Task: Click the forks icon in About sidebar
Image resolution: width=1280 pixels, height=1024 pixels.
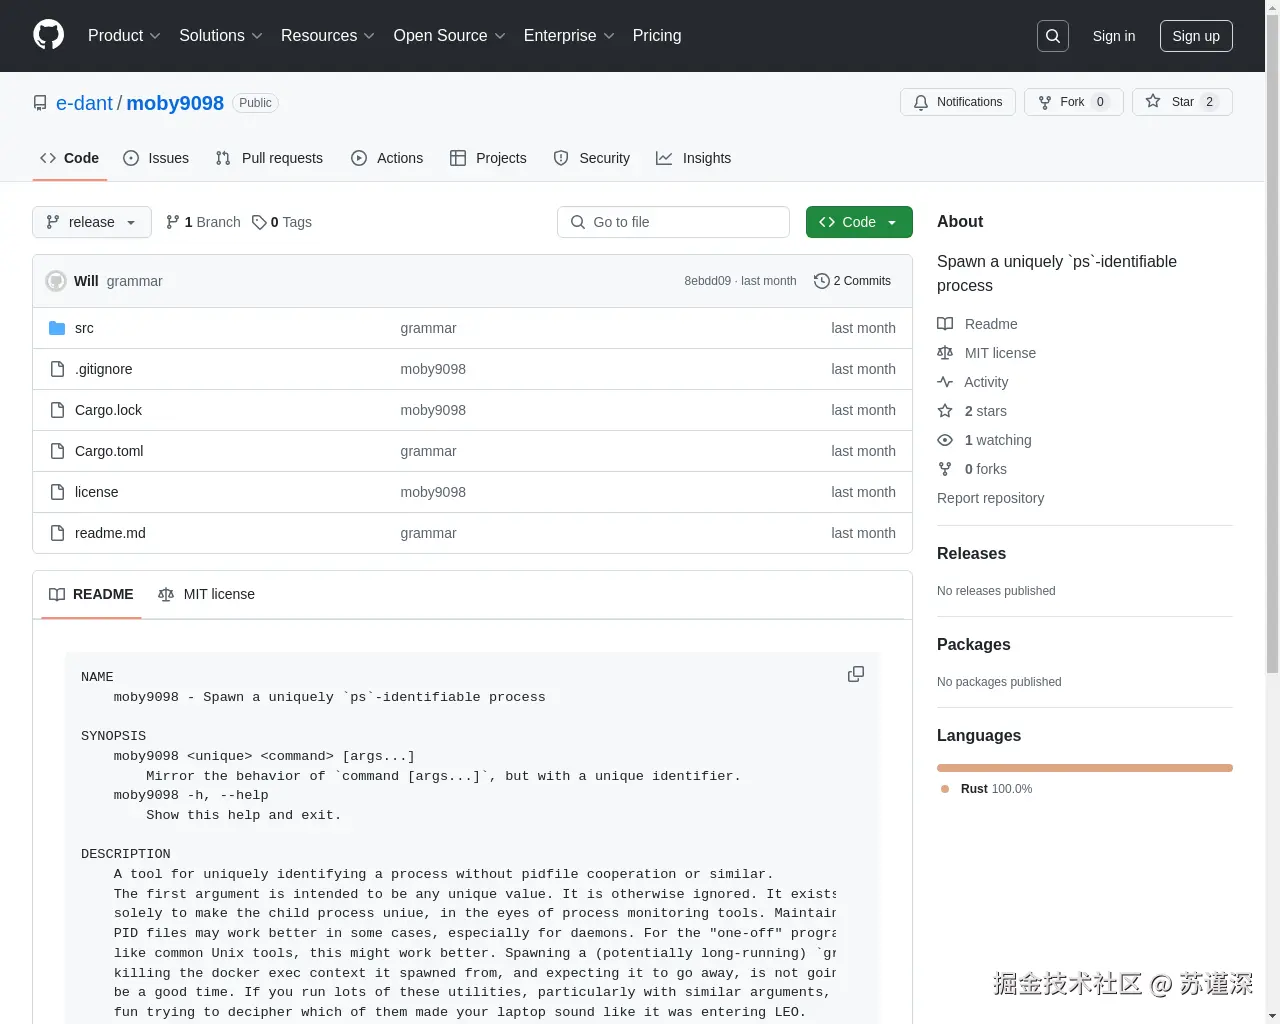Action: click(x=945, y=469)
